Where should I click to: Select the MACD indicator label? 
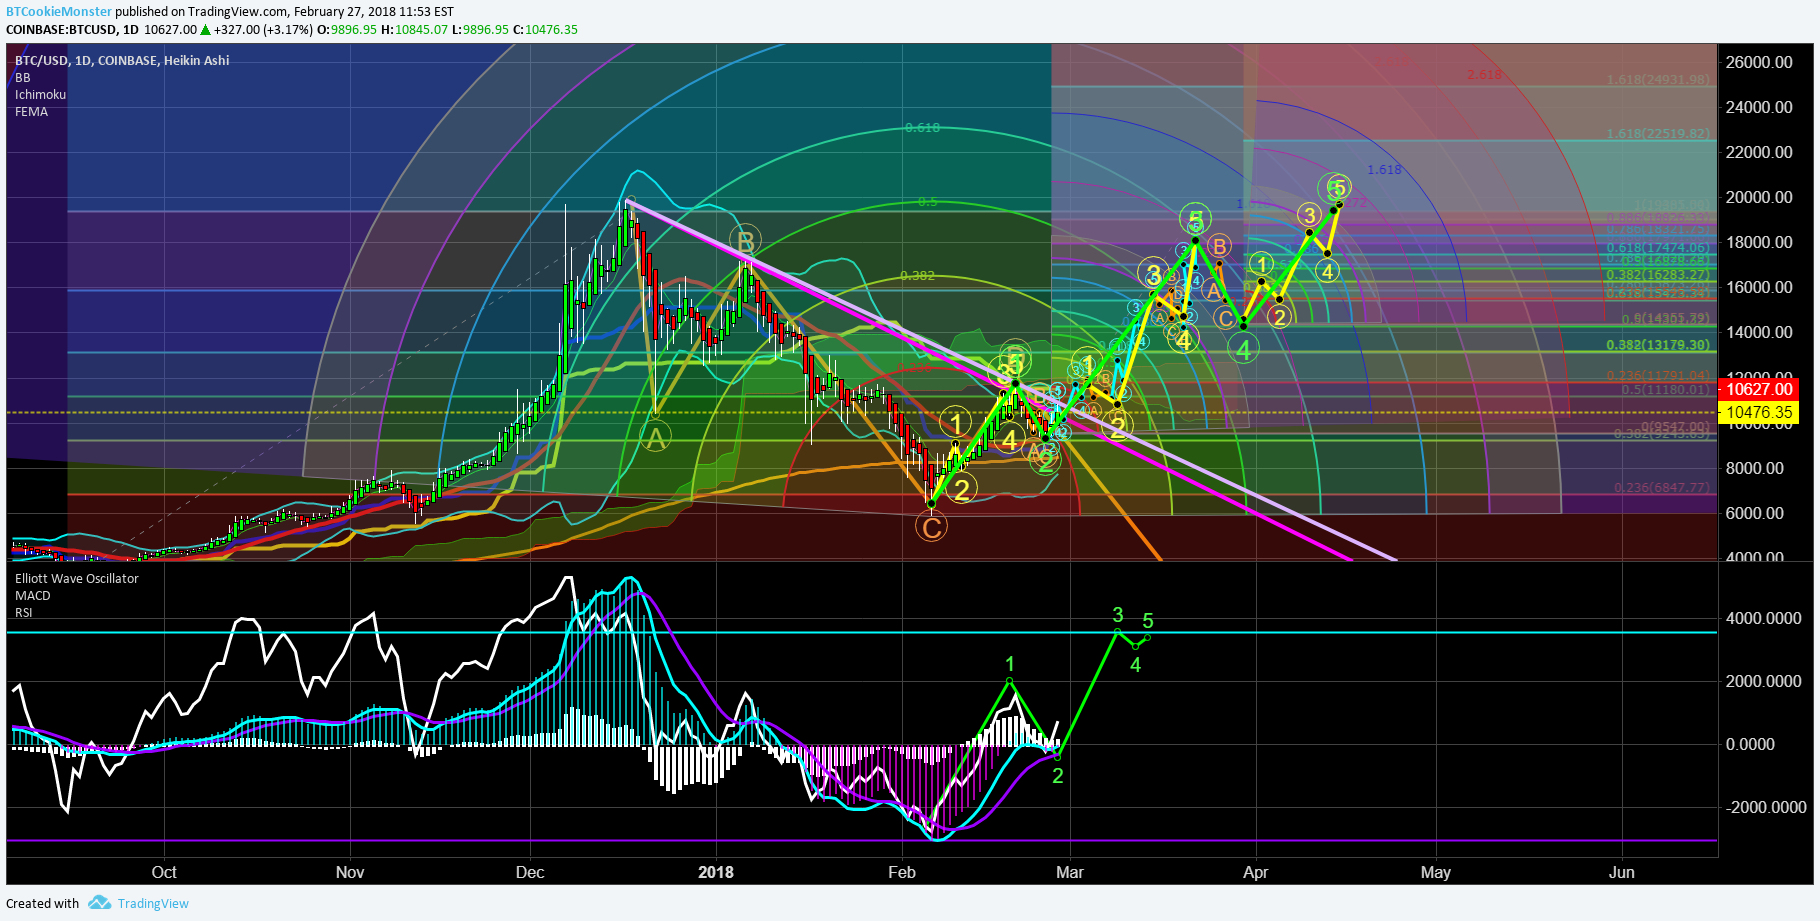click(33, 596)
